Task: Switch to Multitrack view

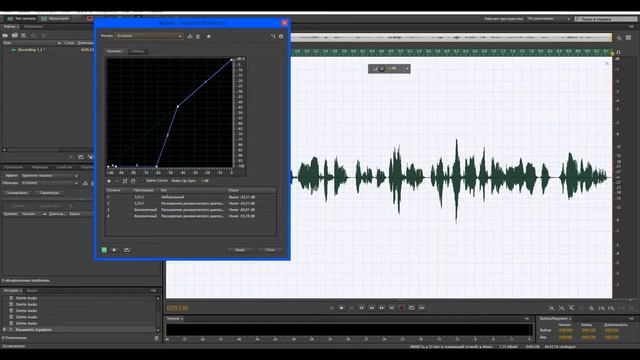Action: (55, 18)
